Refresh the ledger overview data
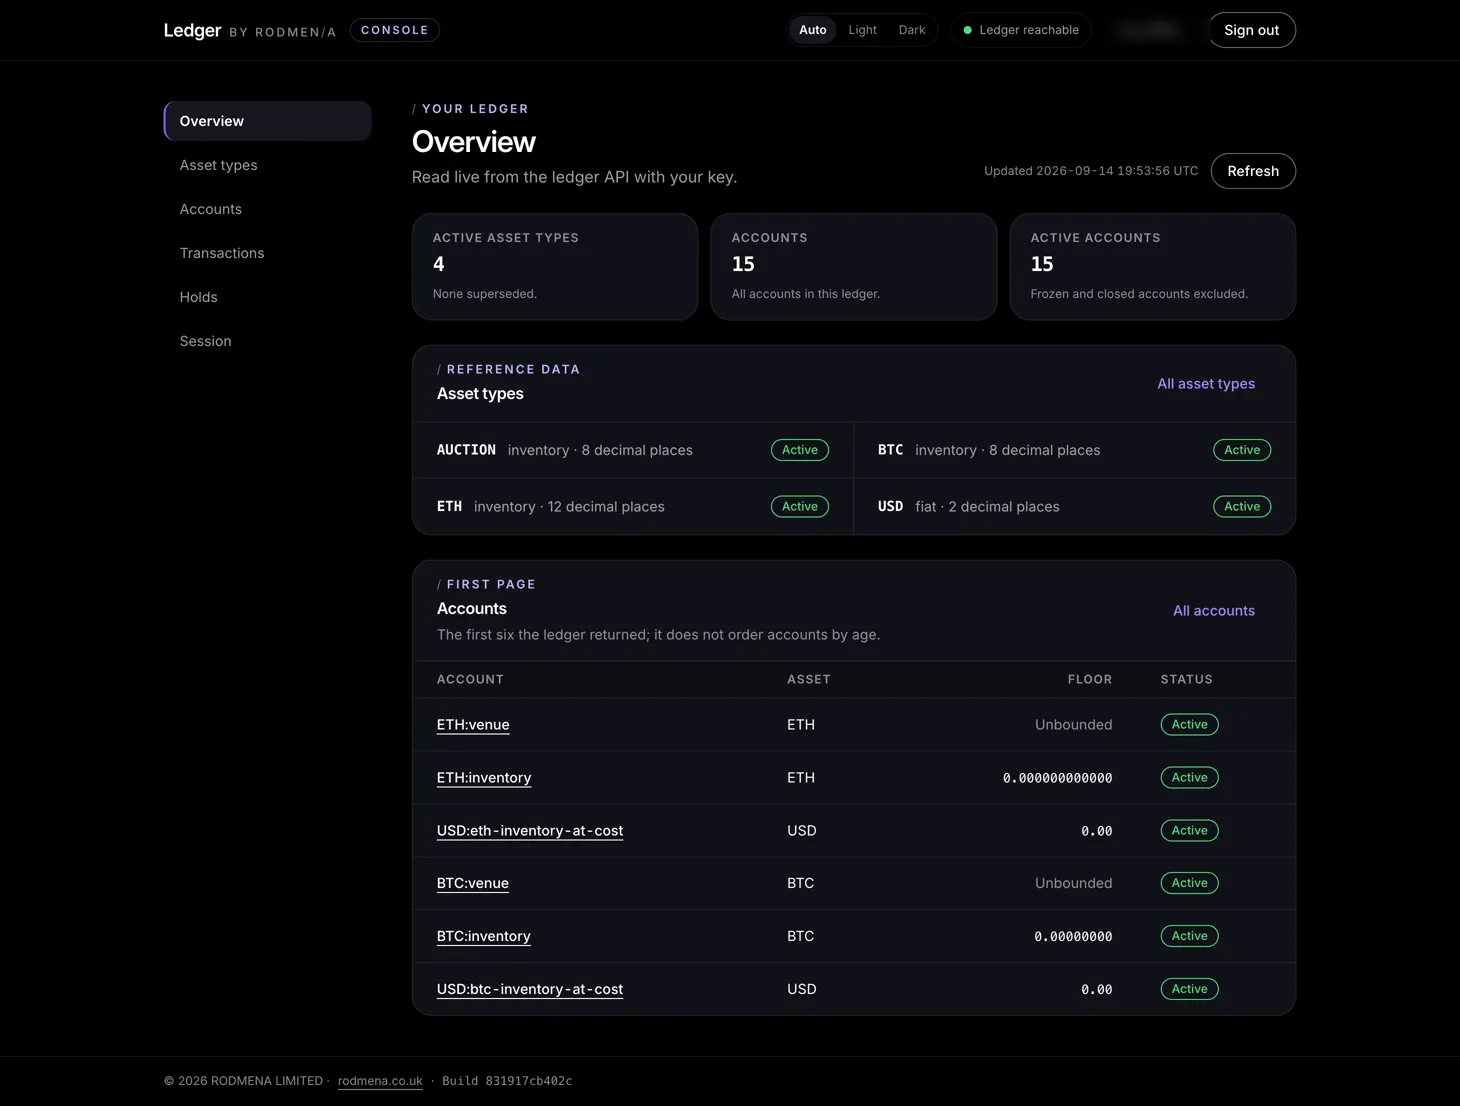The width and height of the screenshot is (1460, 1106). [x=1253, y=171]
